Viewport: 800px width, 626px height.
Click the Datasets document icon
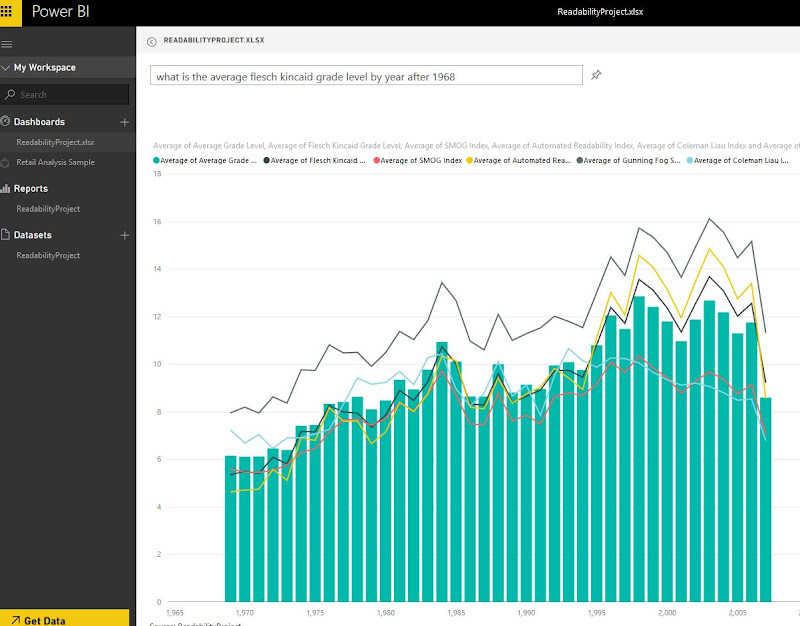tap(5, 235)
